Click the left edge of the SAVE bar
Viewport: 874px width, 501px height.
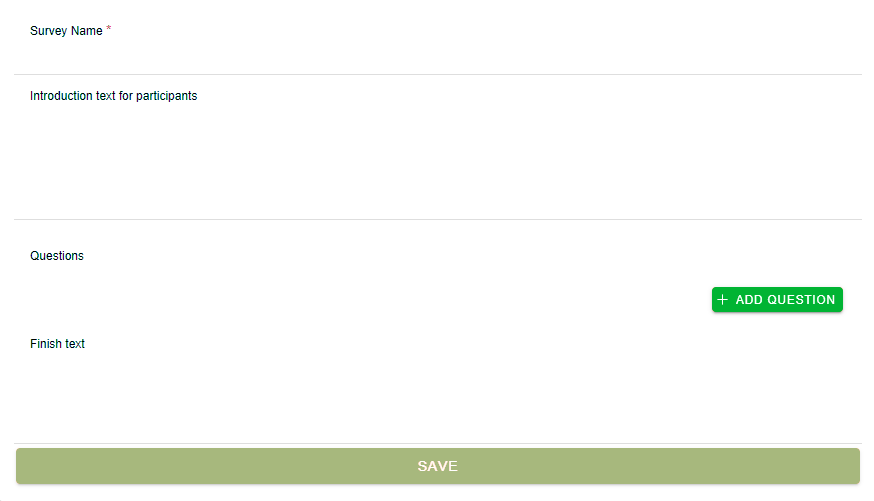coord(22,466)
